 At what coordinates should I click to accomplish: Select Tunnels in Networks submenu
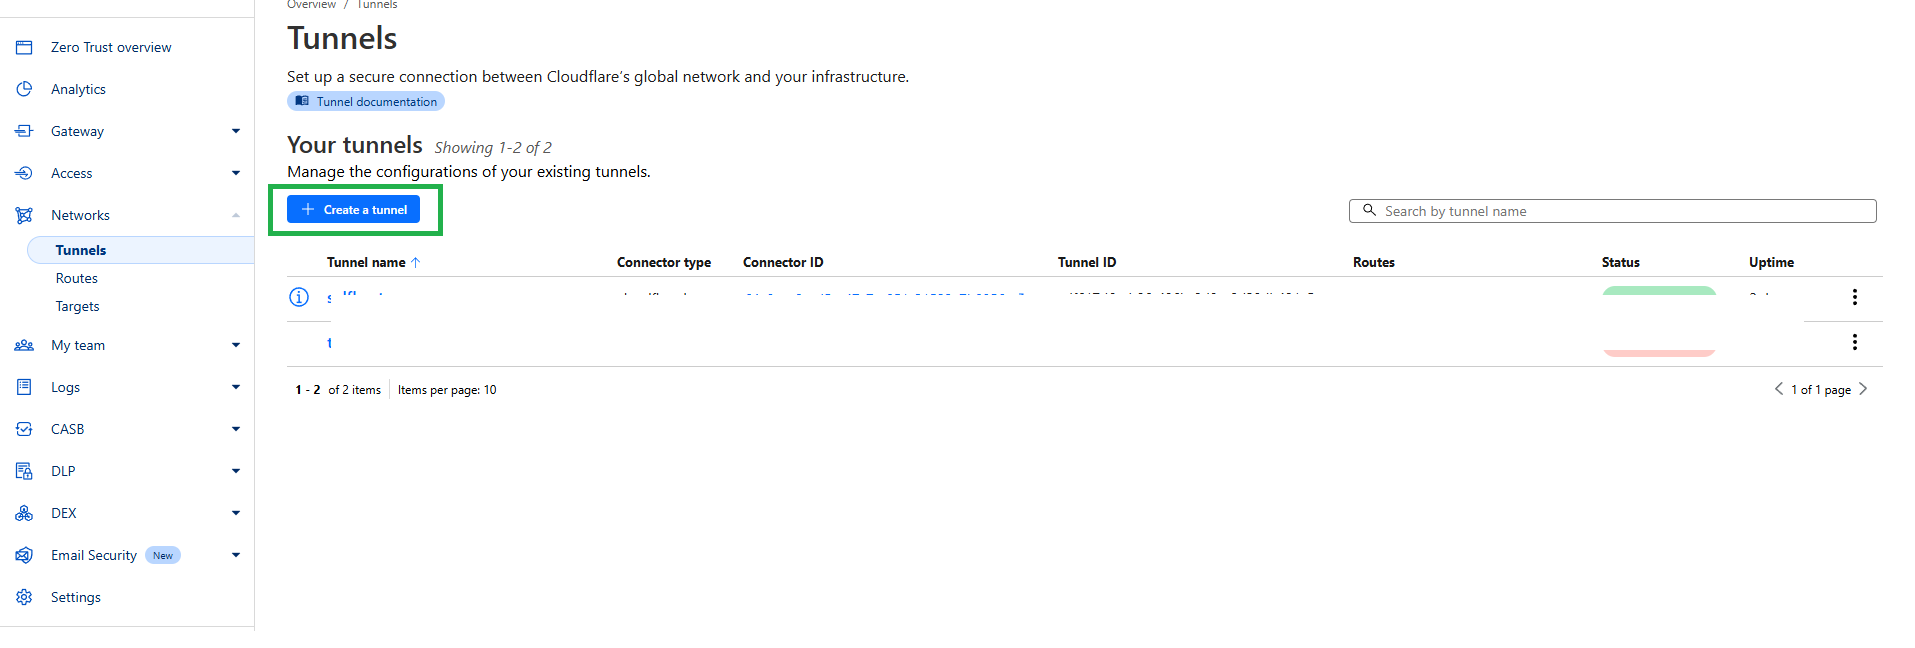coord(140,250)
